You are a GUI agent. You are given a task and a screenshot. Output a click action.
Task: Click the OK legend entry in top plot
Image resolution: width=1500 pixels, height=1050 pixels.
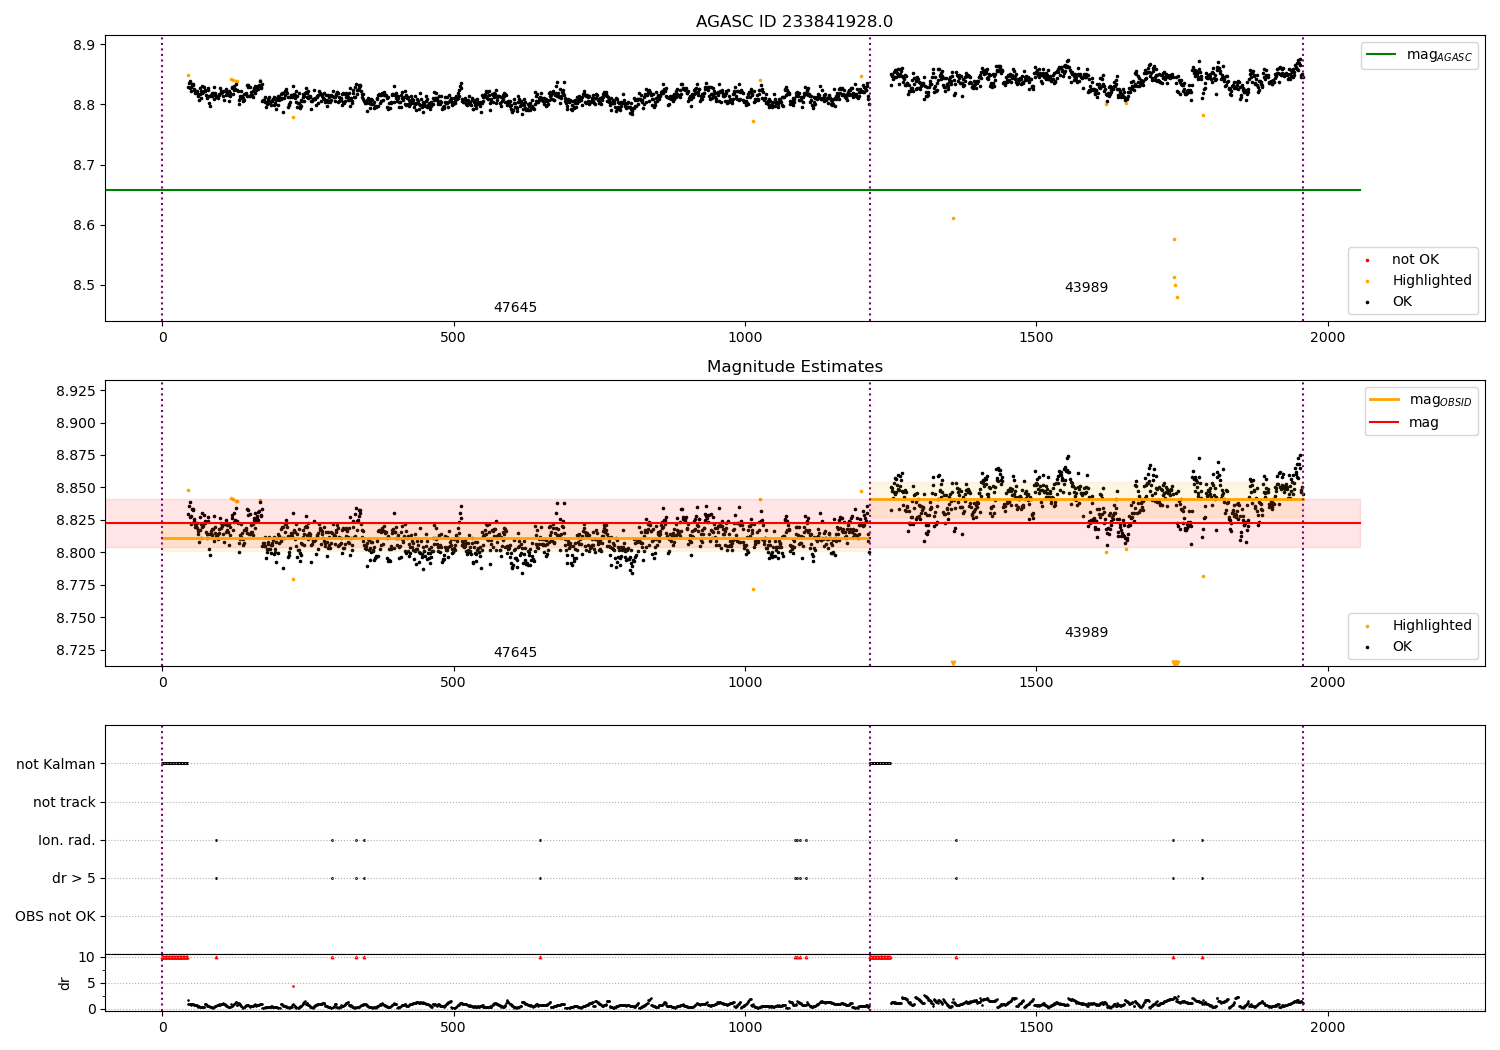(x=1401, y=302)
